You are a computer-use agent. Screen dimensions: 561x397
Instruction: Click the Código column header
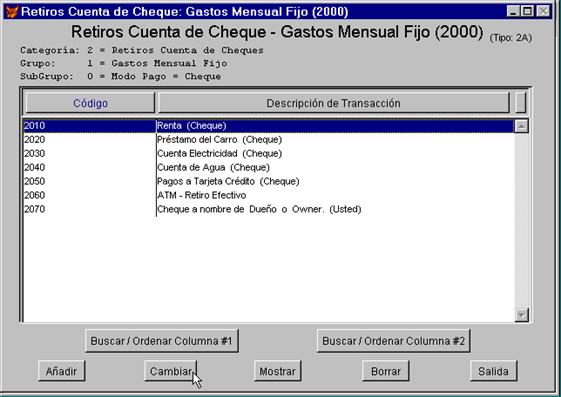(90, 103)
